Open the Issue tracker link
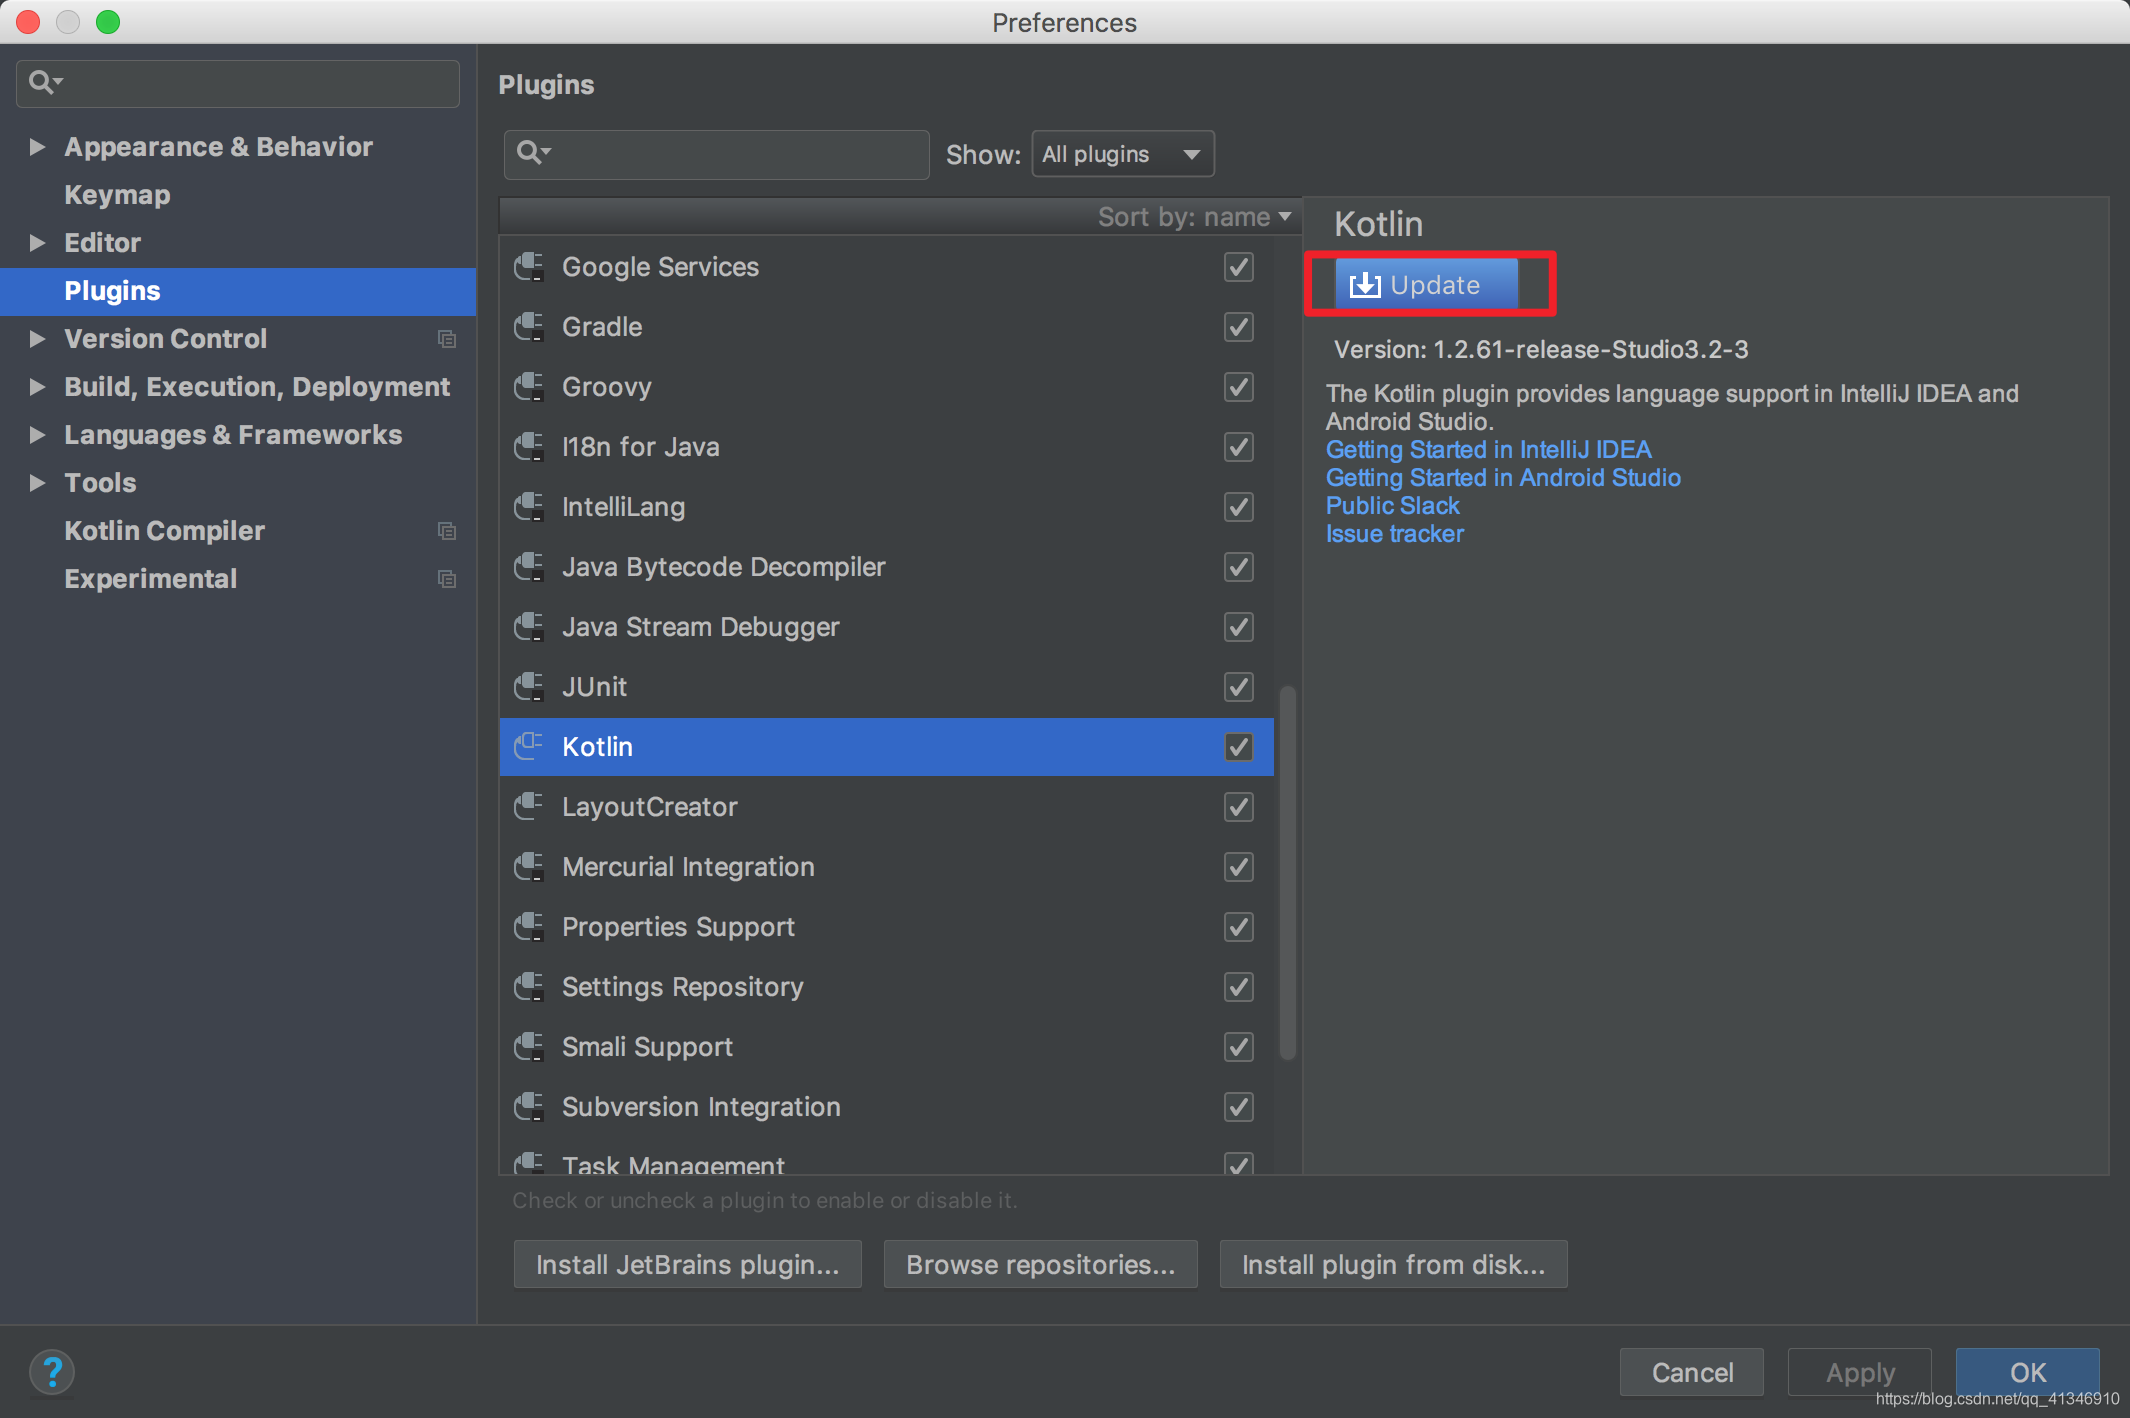The image size is (2130, 1418). (x=1394, y=534)
